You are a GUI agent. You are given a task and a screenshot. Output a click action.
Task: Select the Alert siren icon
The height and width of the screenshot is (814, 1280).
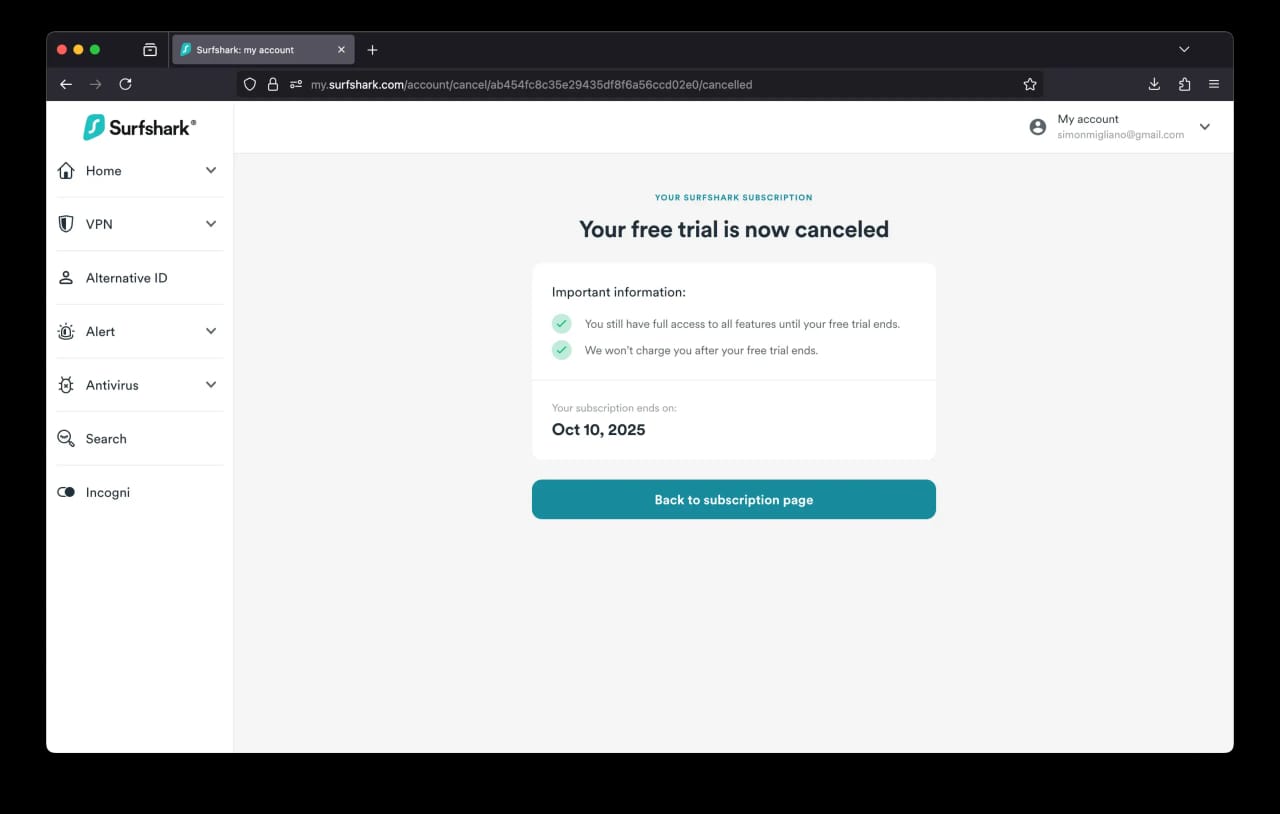pos(66,331)
